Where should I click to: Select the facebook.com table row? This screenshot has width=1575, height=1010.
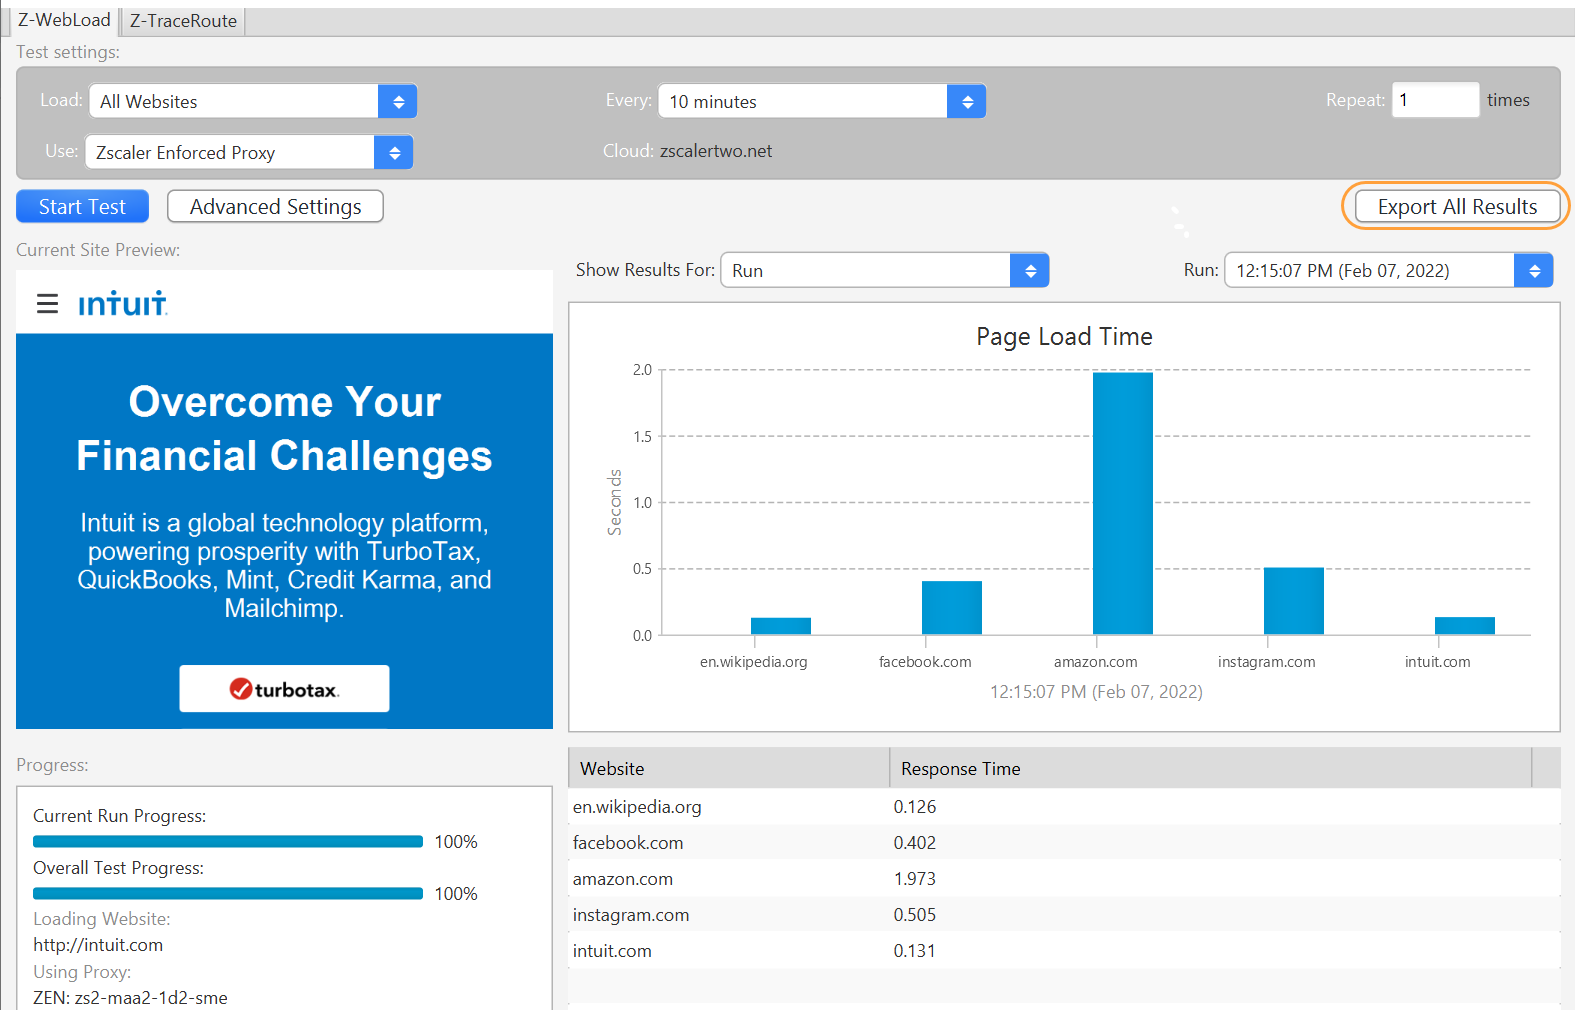(x=1064, y=842)
